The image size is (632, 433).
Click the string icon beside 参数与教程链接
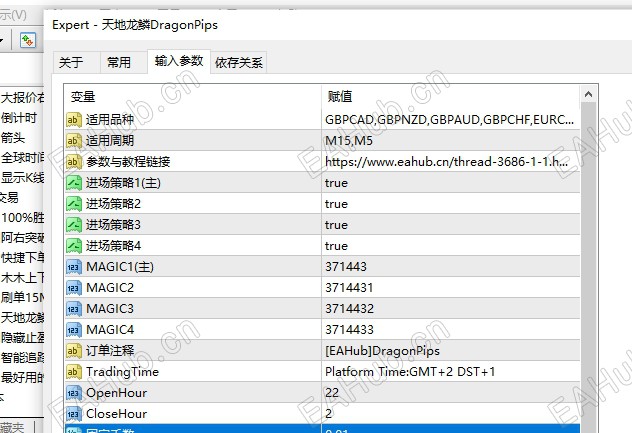tap(74, 162)
